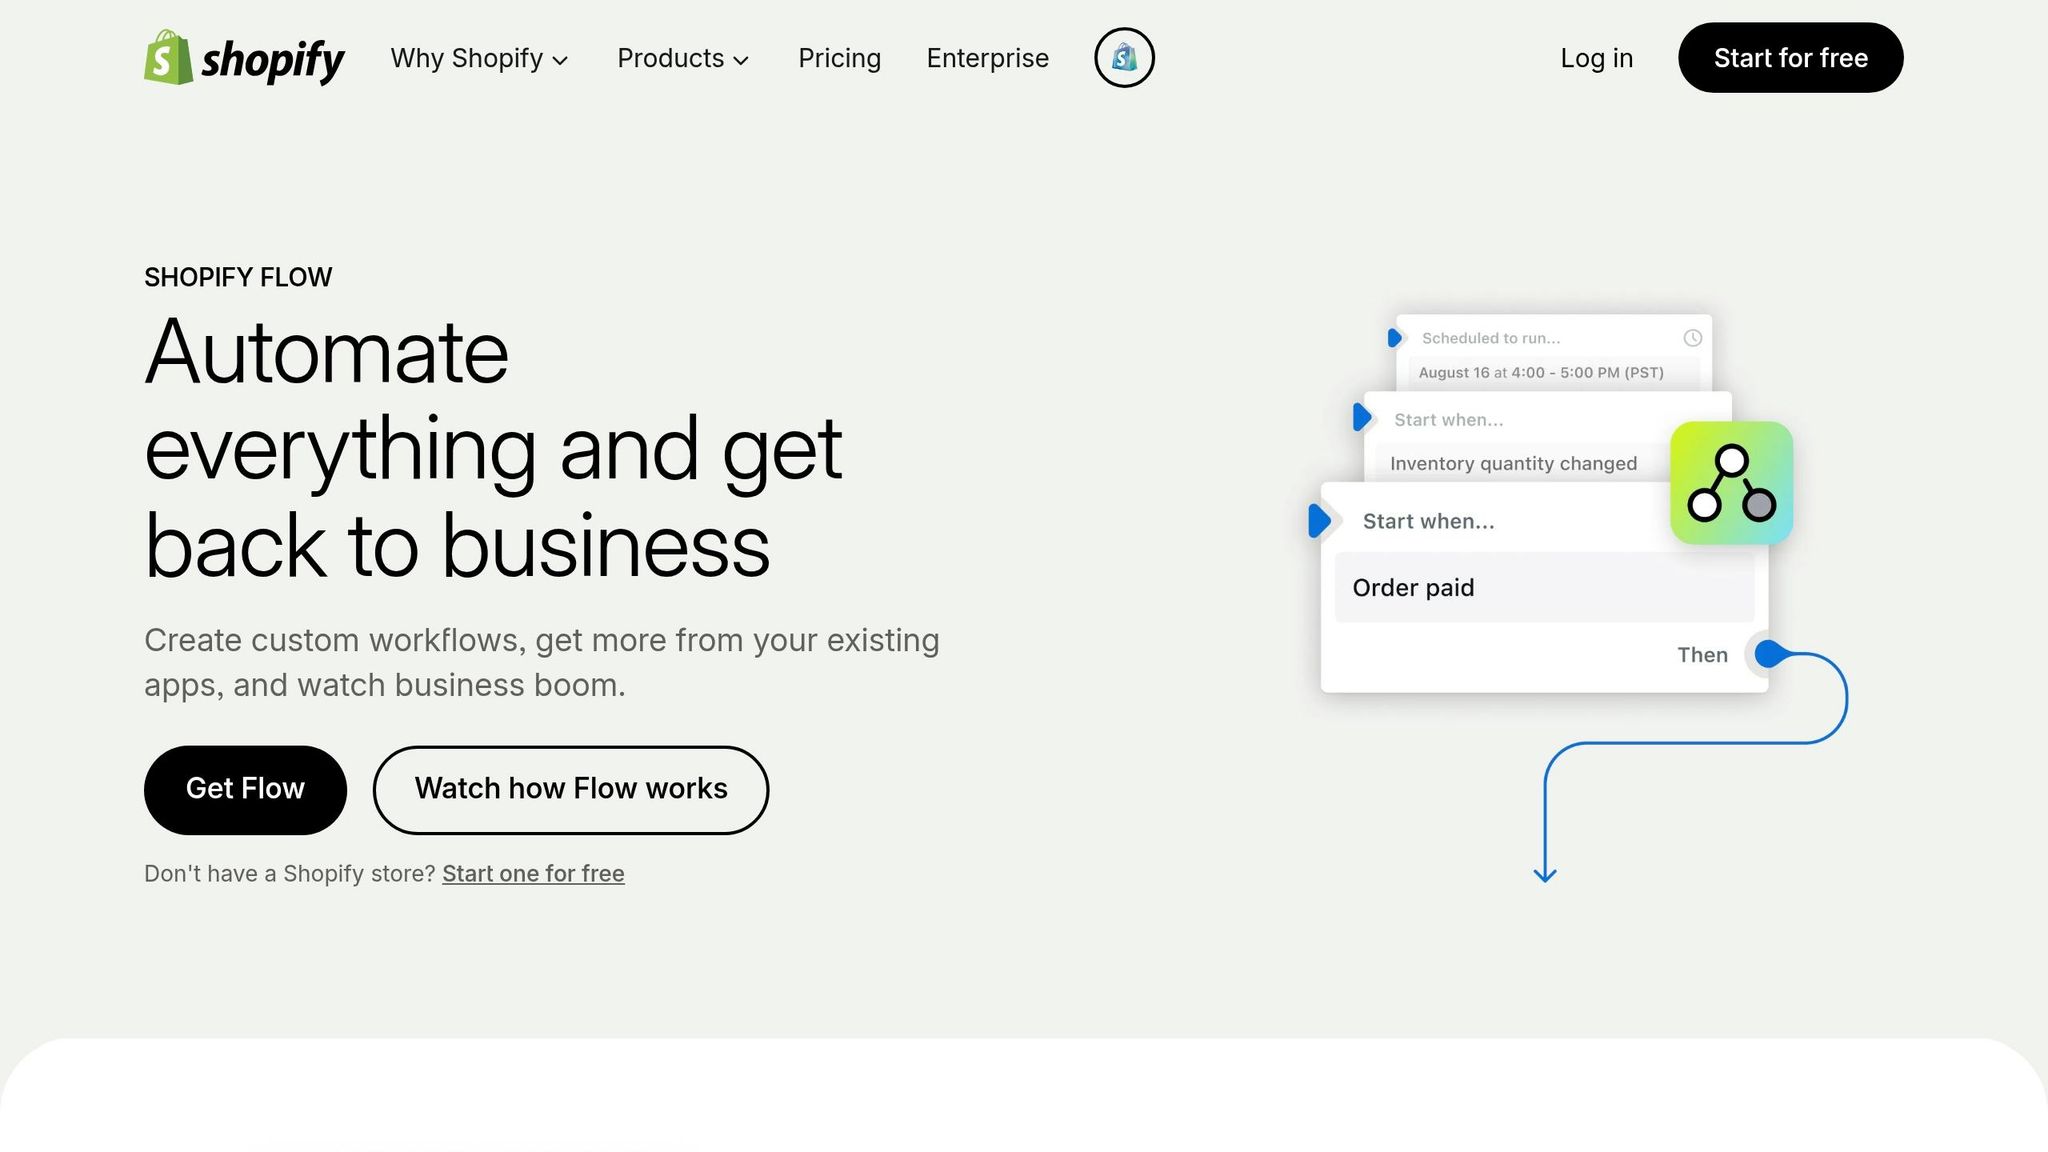Click 'Automate everything and get back to business' heading
The image size is (2048, 1152).
pyautogui.click(x=494, y=448)
